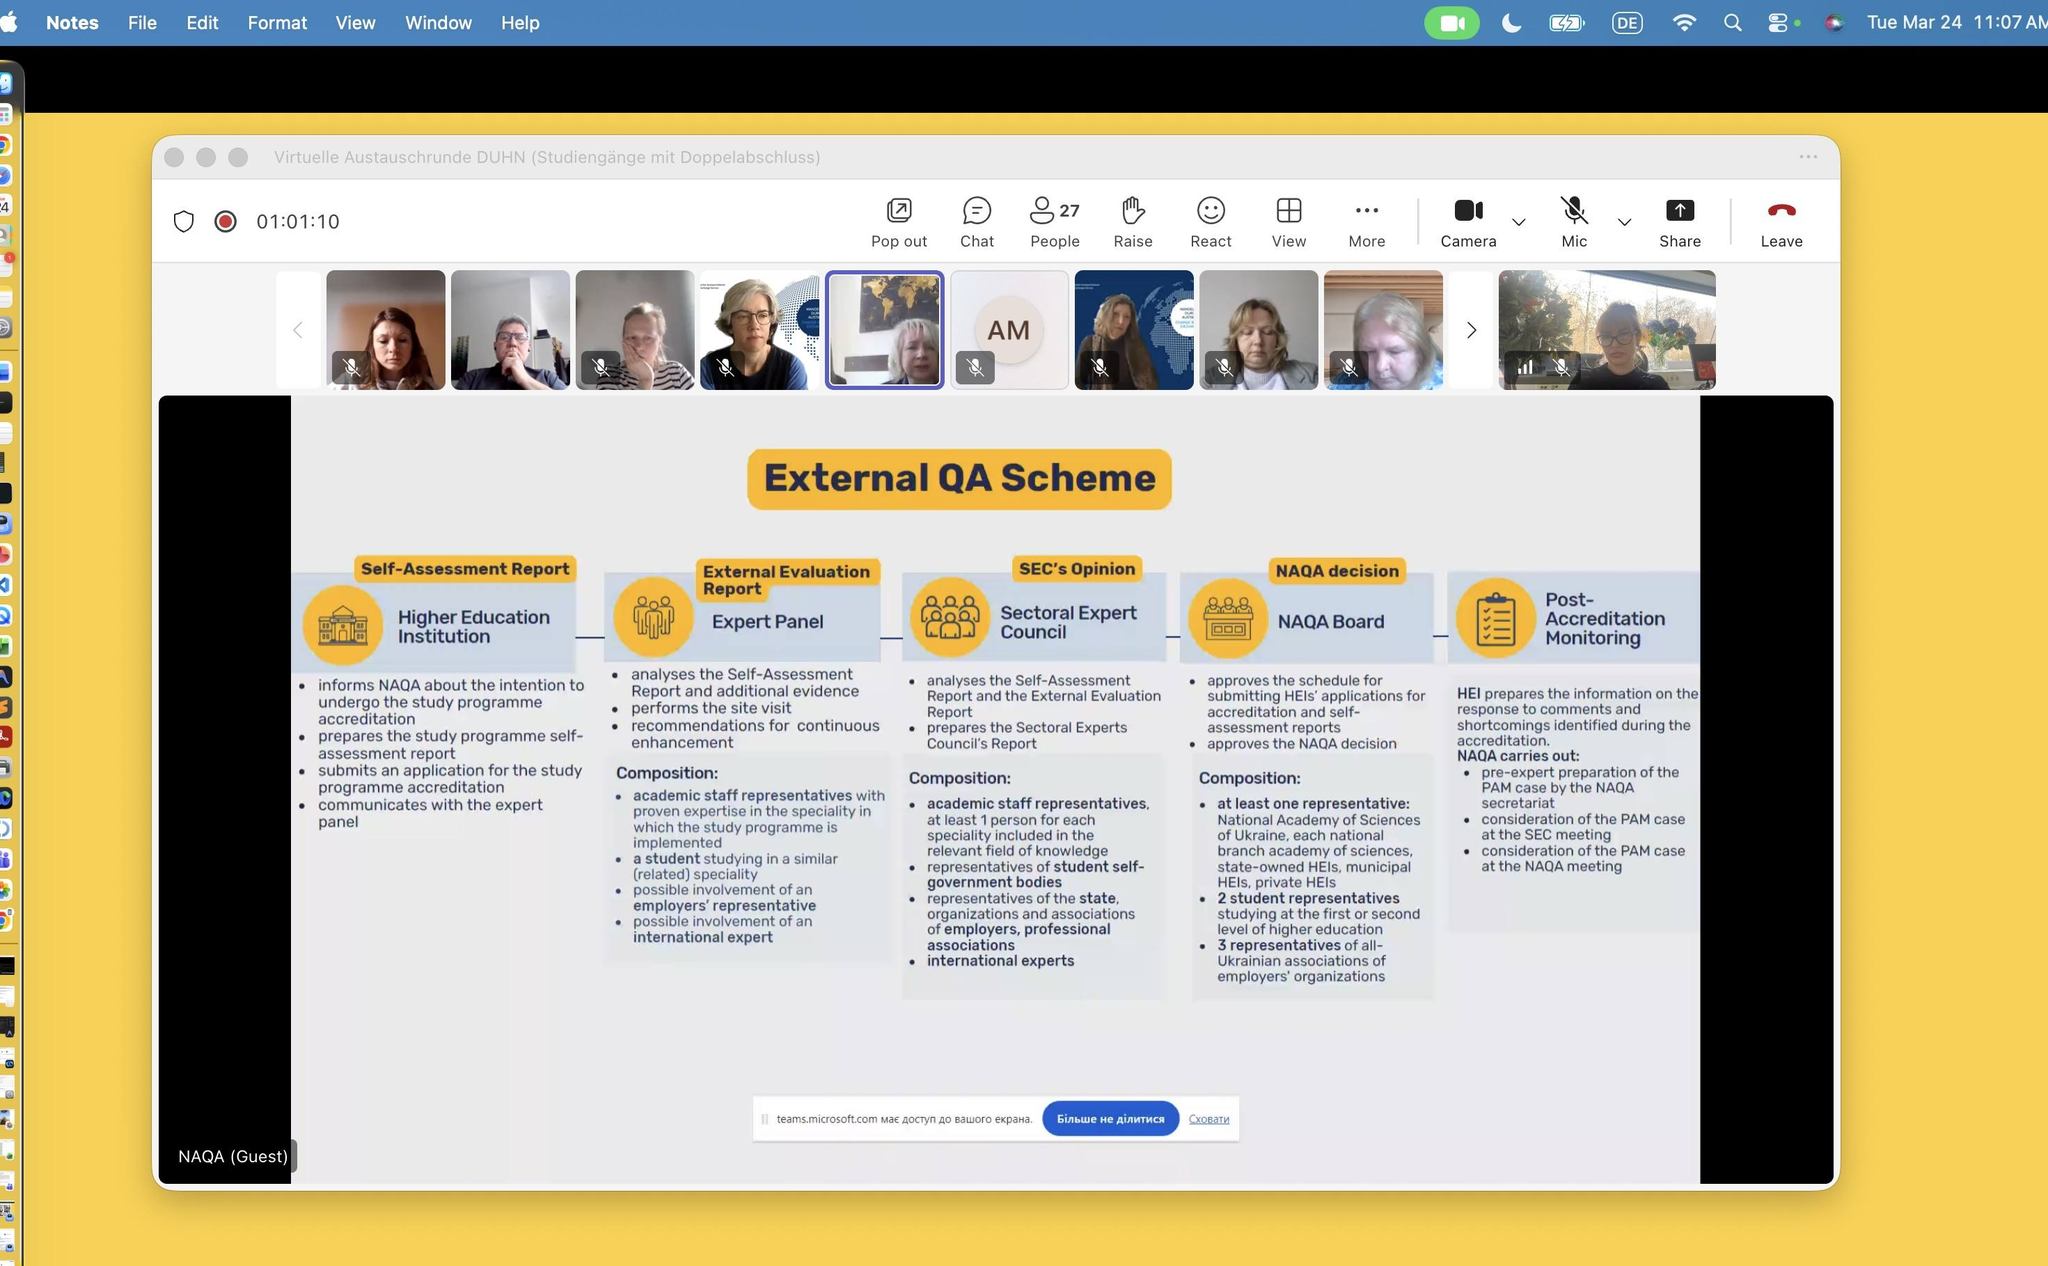Toggle the Camera off

(1467, 222)
